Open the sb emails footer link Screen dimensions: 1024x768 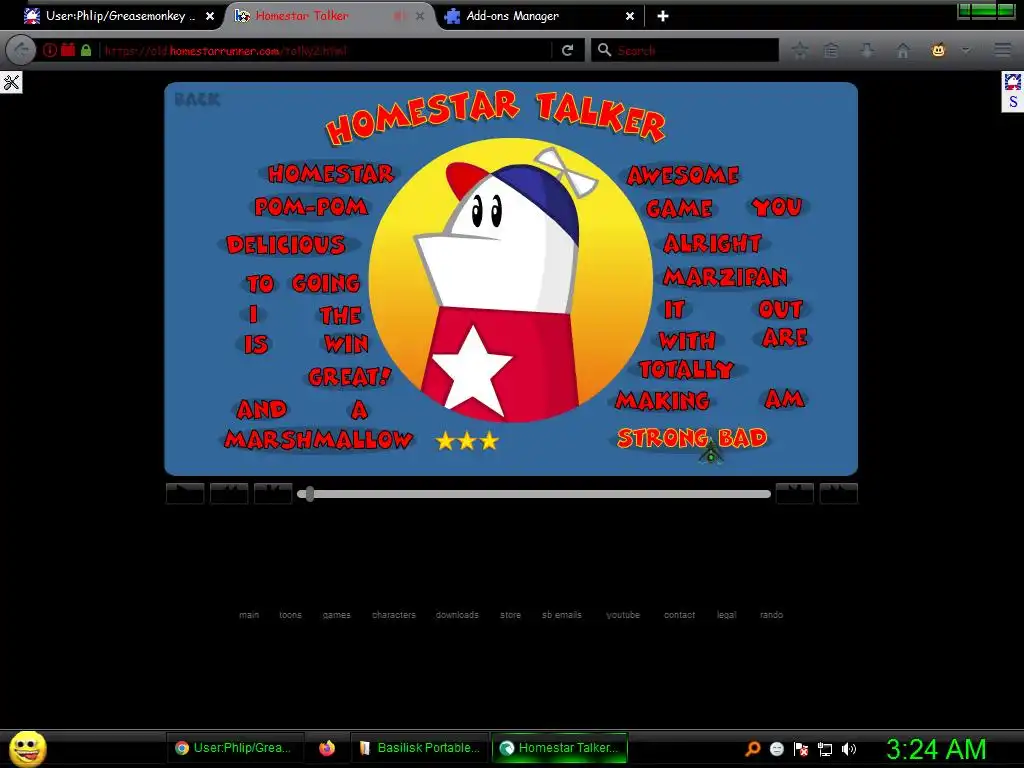coord(562,615)
